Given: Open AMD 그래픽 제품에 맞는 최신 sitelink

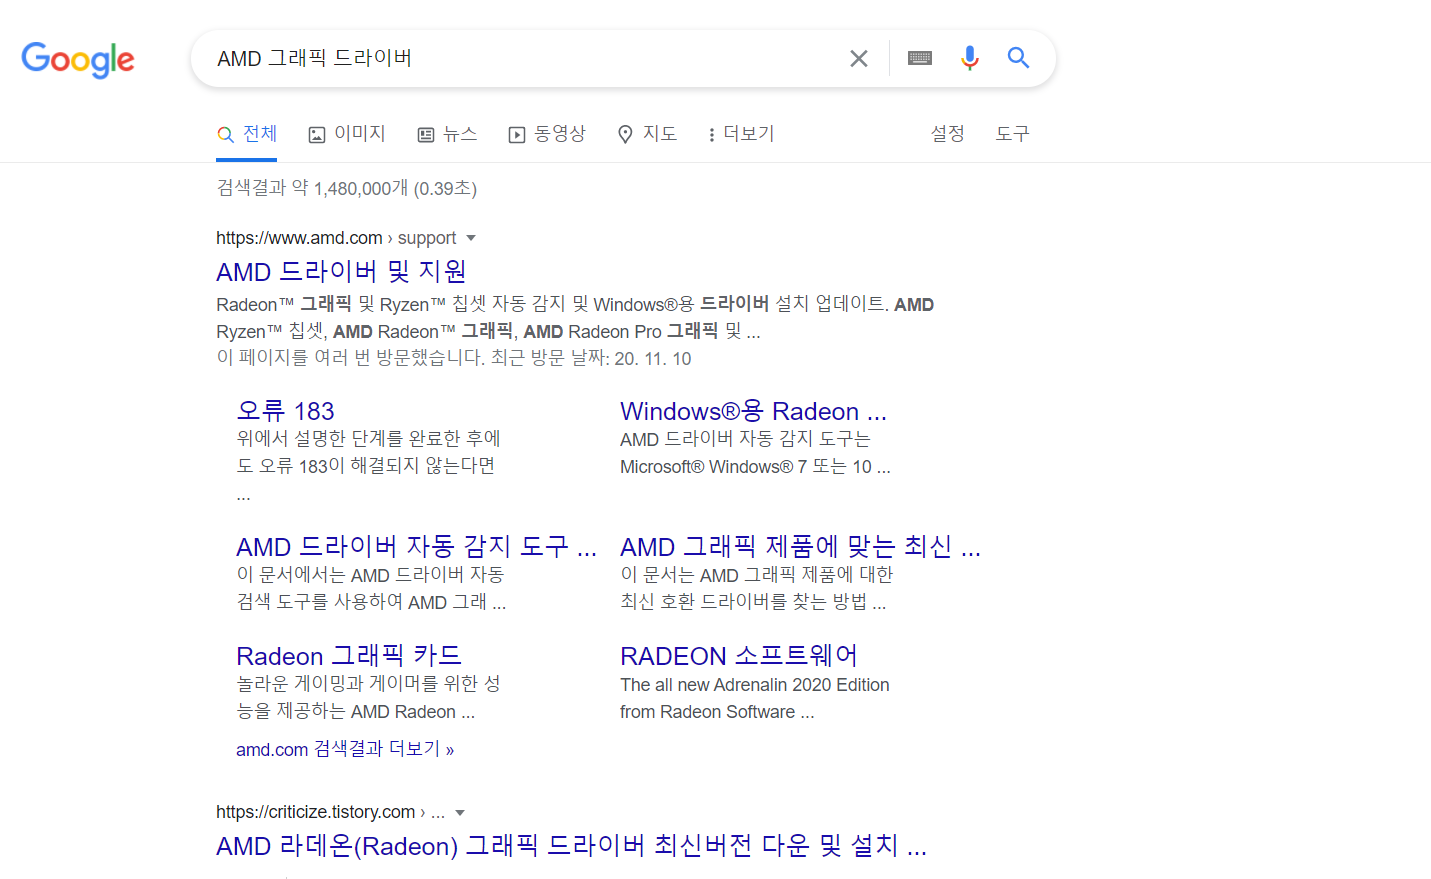Looking at the screenshot, I should pos(800,547).
